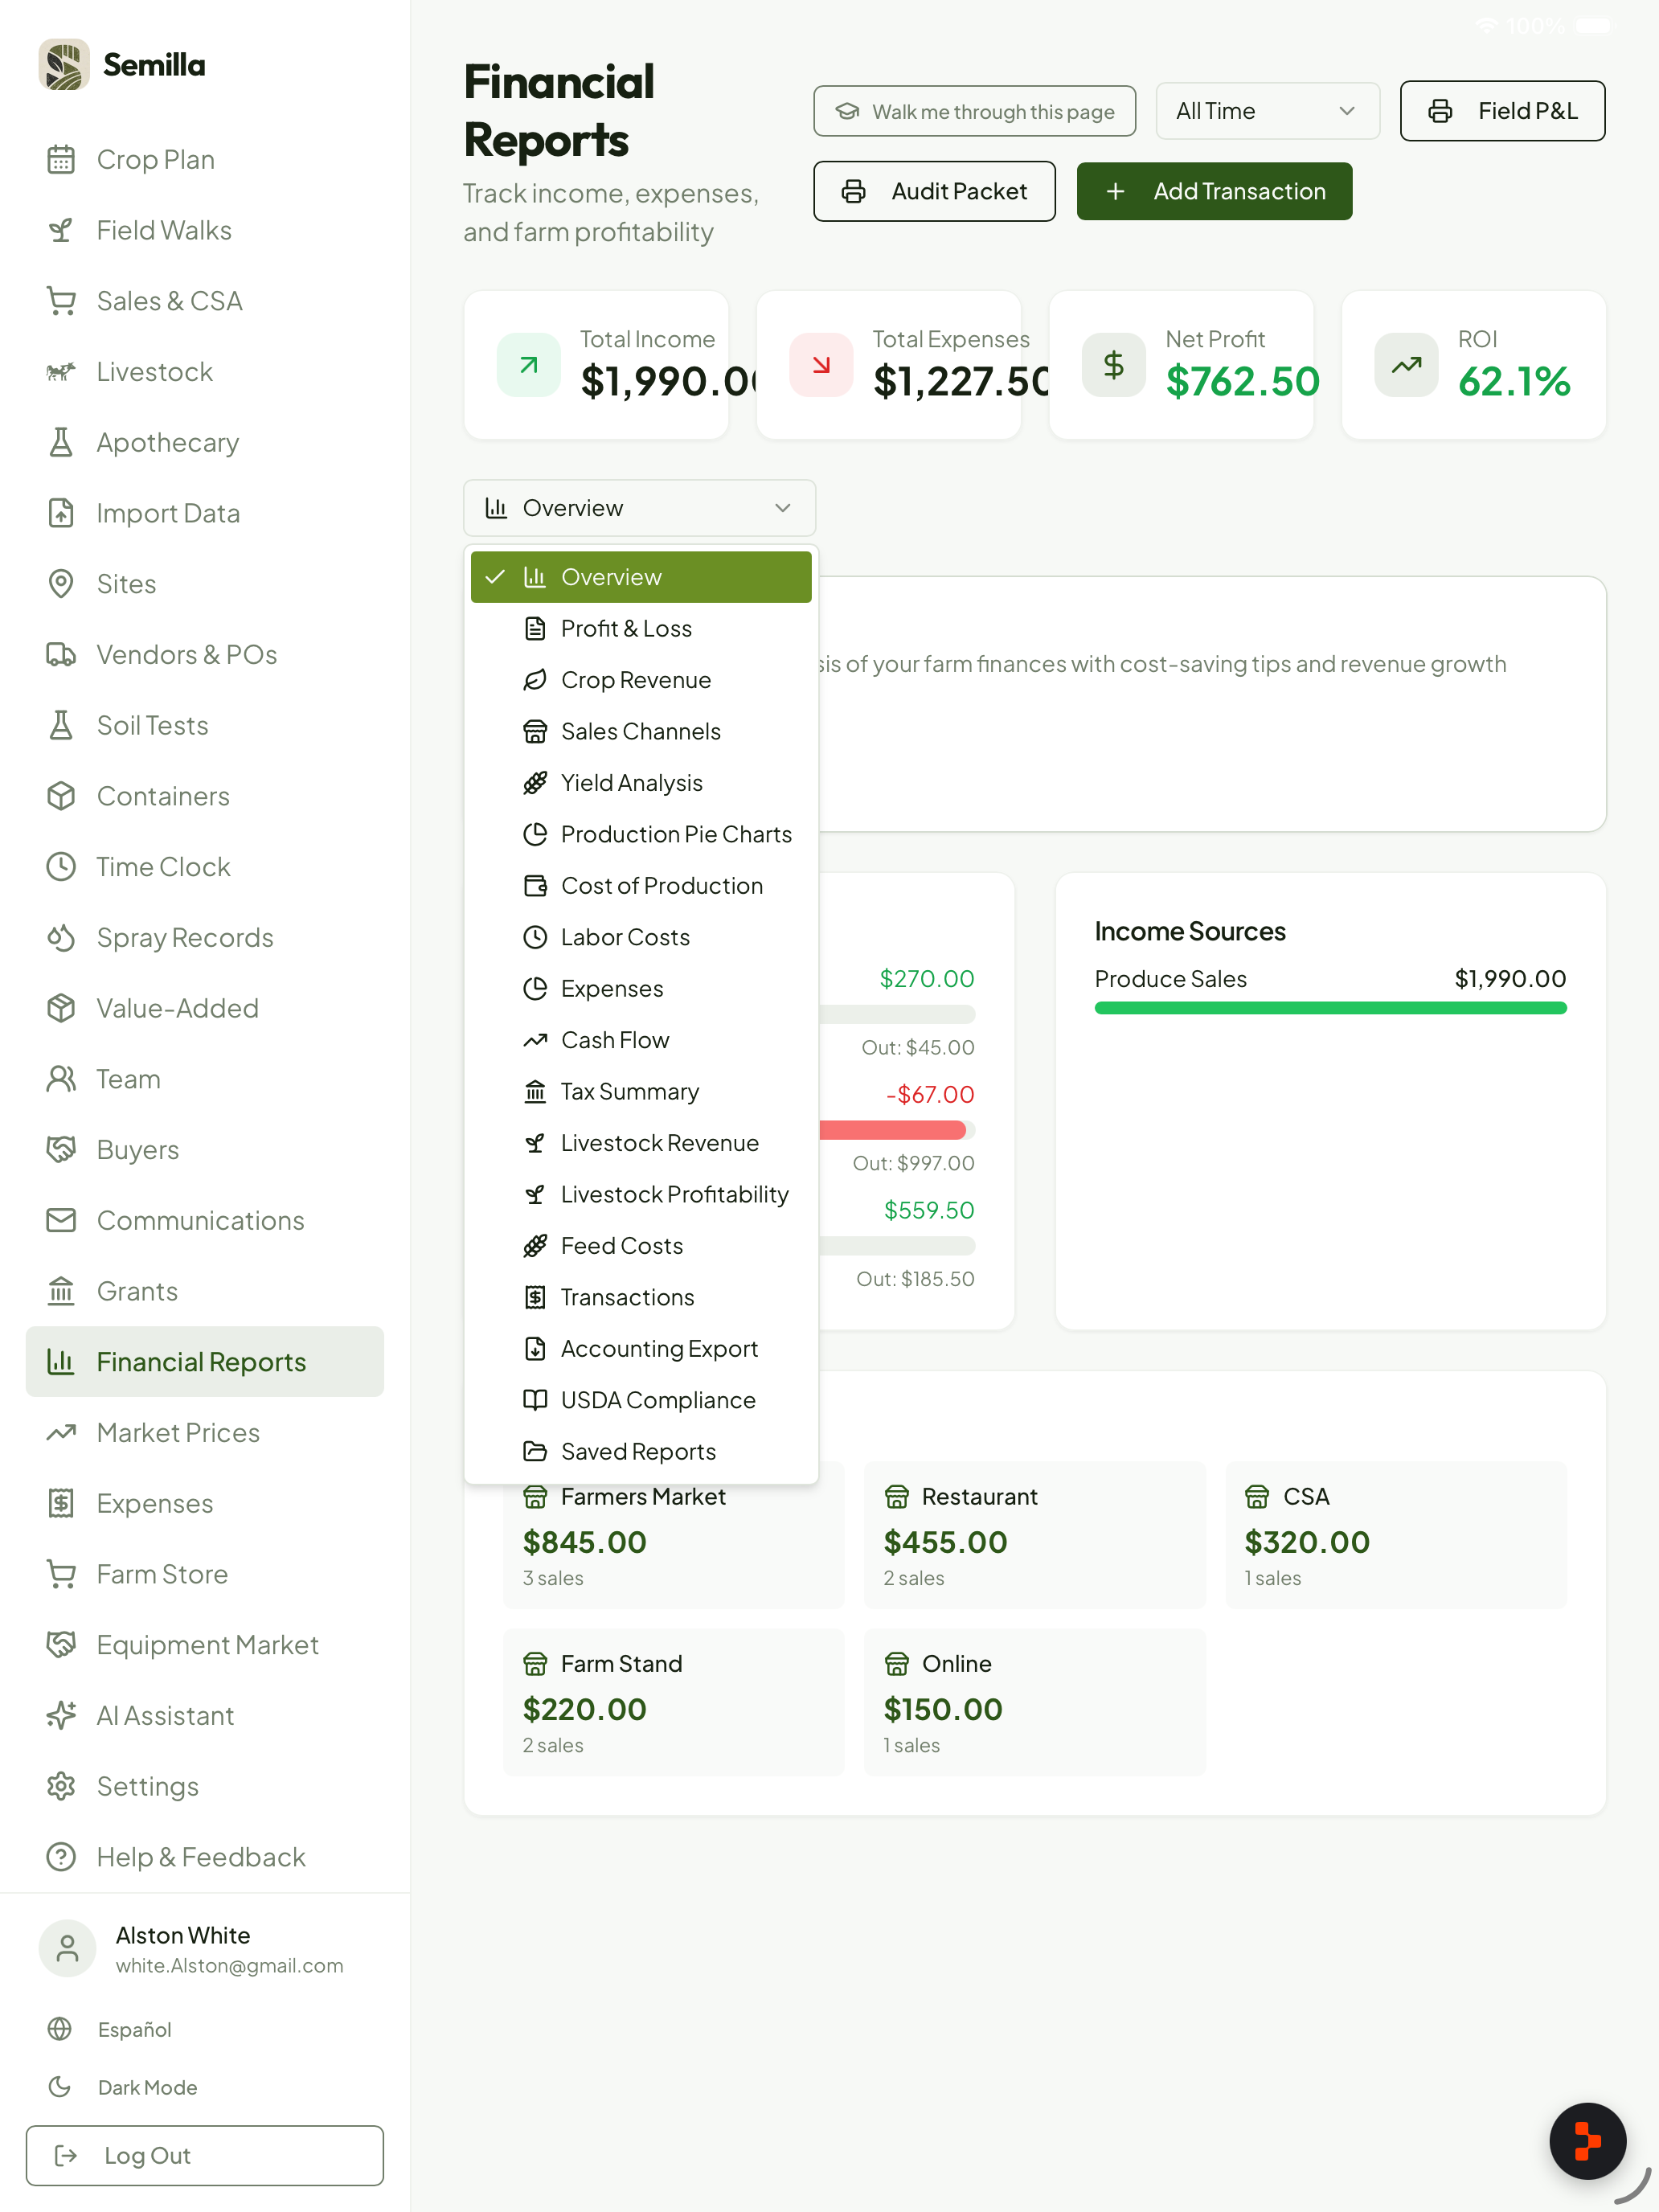Open Crop Plan calendar icon

coord(61,160)
